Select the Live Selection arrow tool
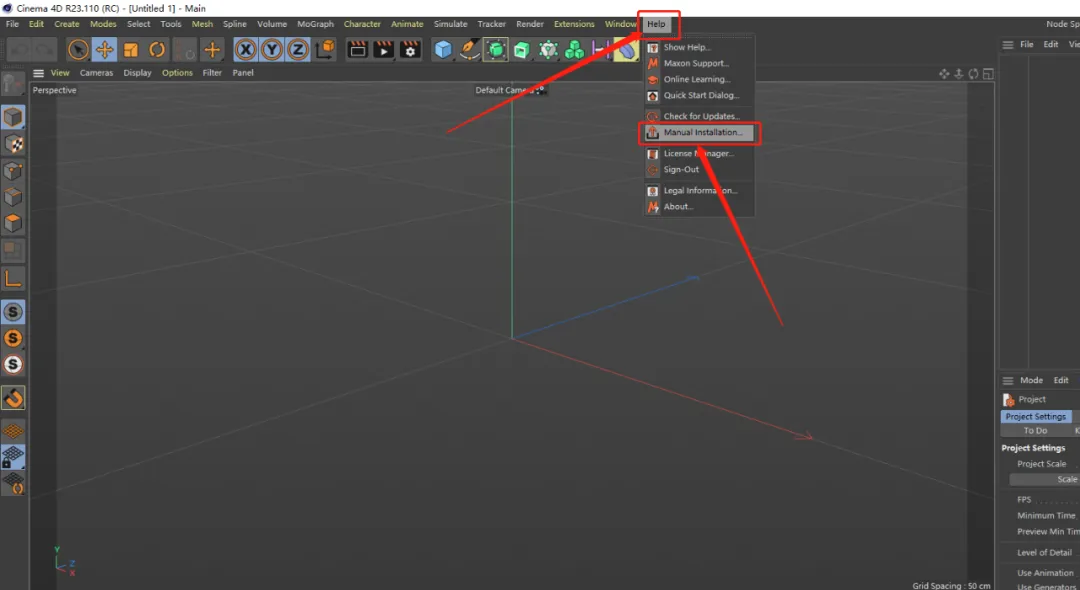This screenshot has height=590, width=1080. [x=78, y=50]
